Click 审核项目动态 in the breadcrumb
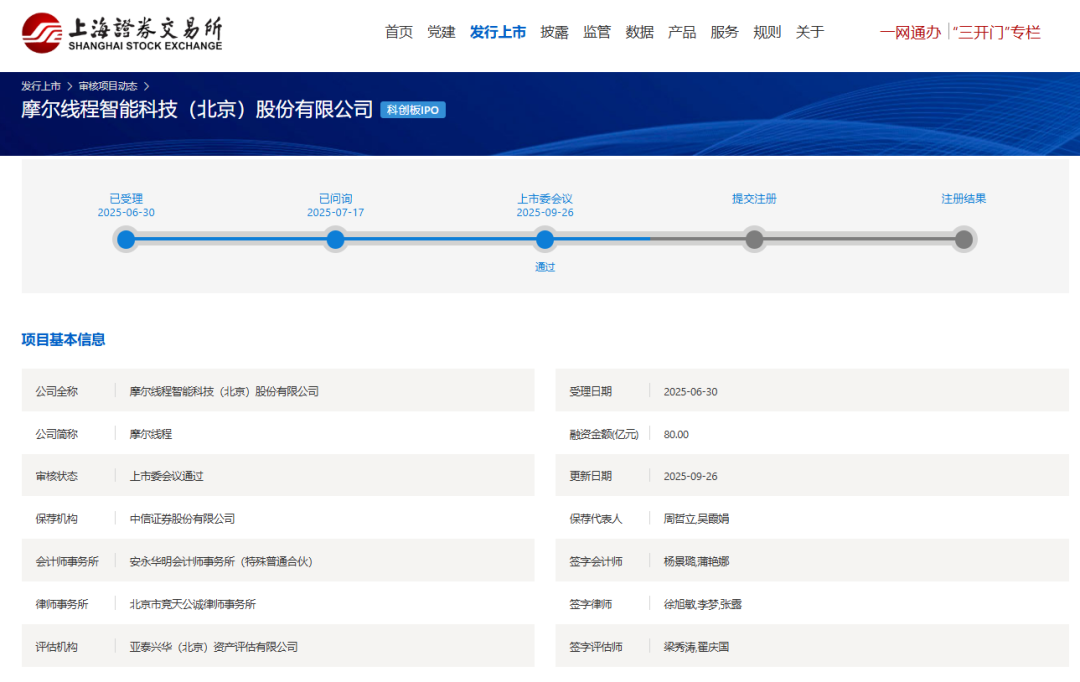Viewport: 1080px width, 682px height. pyautogui.click(x=107, y=86)
